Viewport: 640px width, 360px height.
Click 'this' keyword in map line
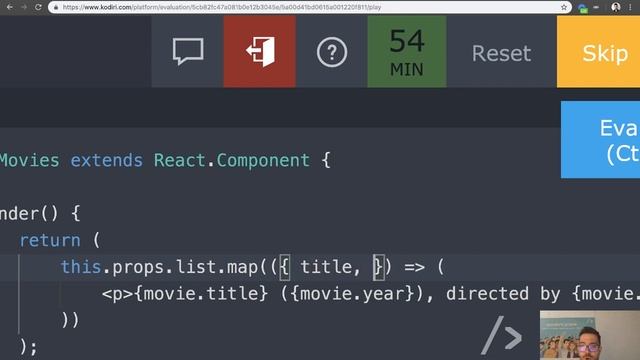(81, 267)
